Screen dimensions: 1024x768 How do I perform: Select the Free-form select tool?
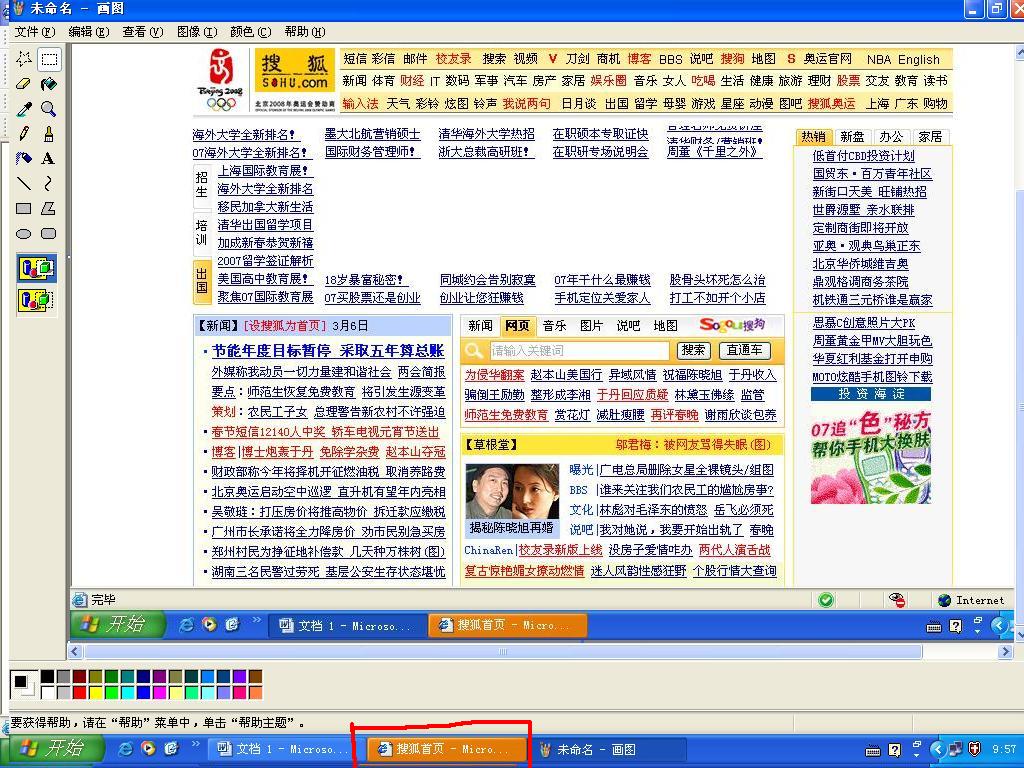tap(24, 59)
